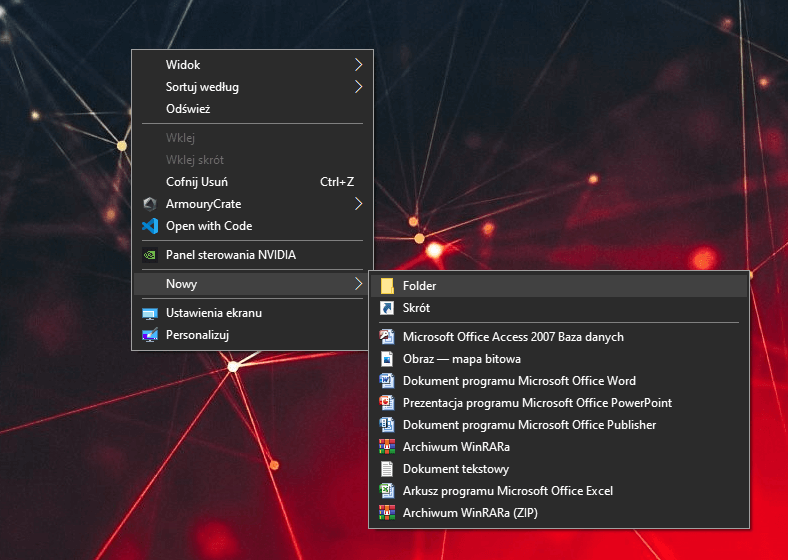Open Ustawienia ekranu
The image size is (788, 560).
(x=252, y=313)
